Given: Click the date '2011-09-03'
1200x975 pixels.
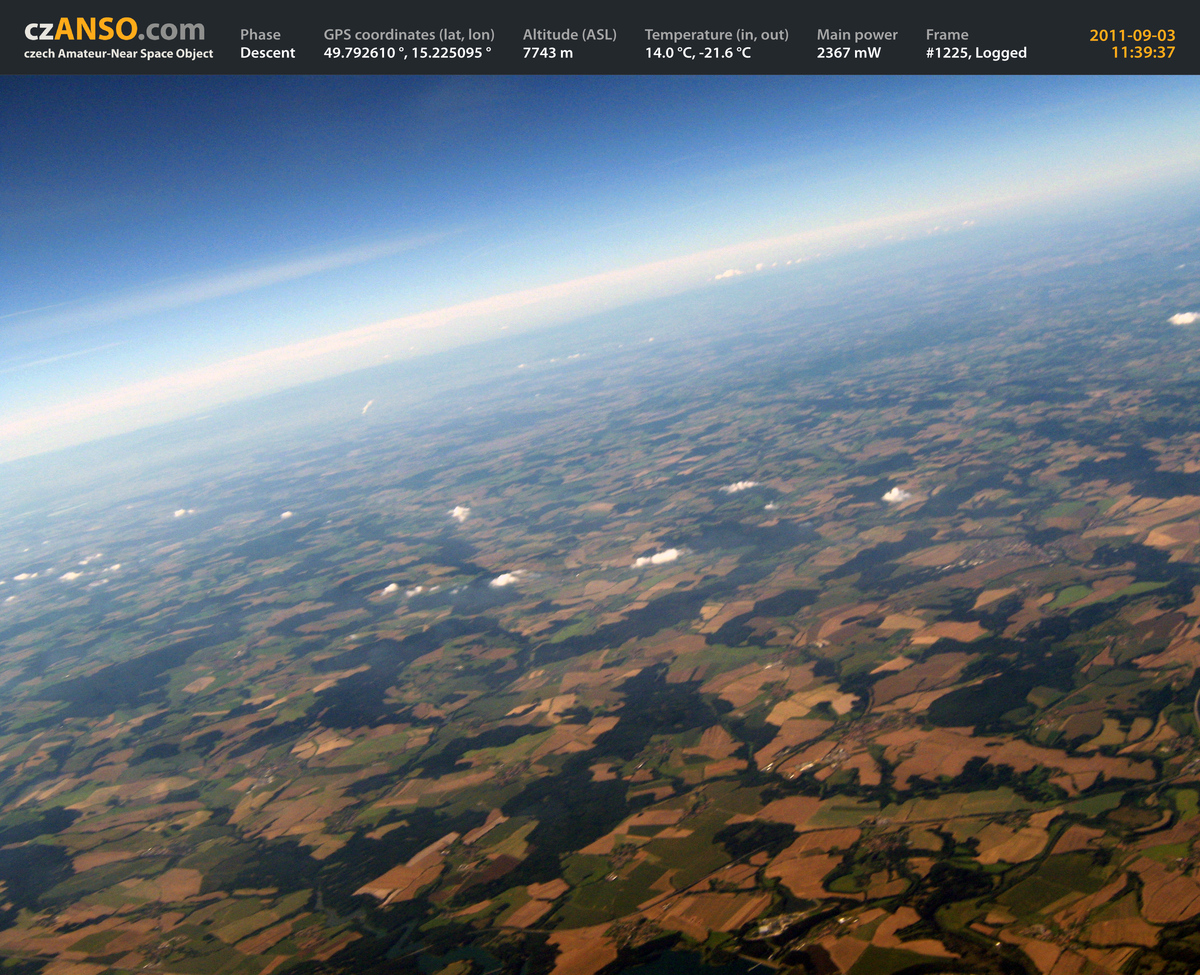Looking at the screenshot, I should 1132,35.
